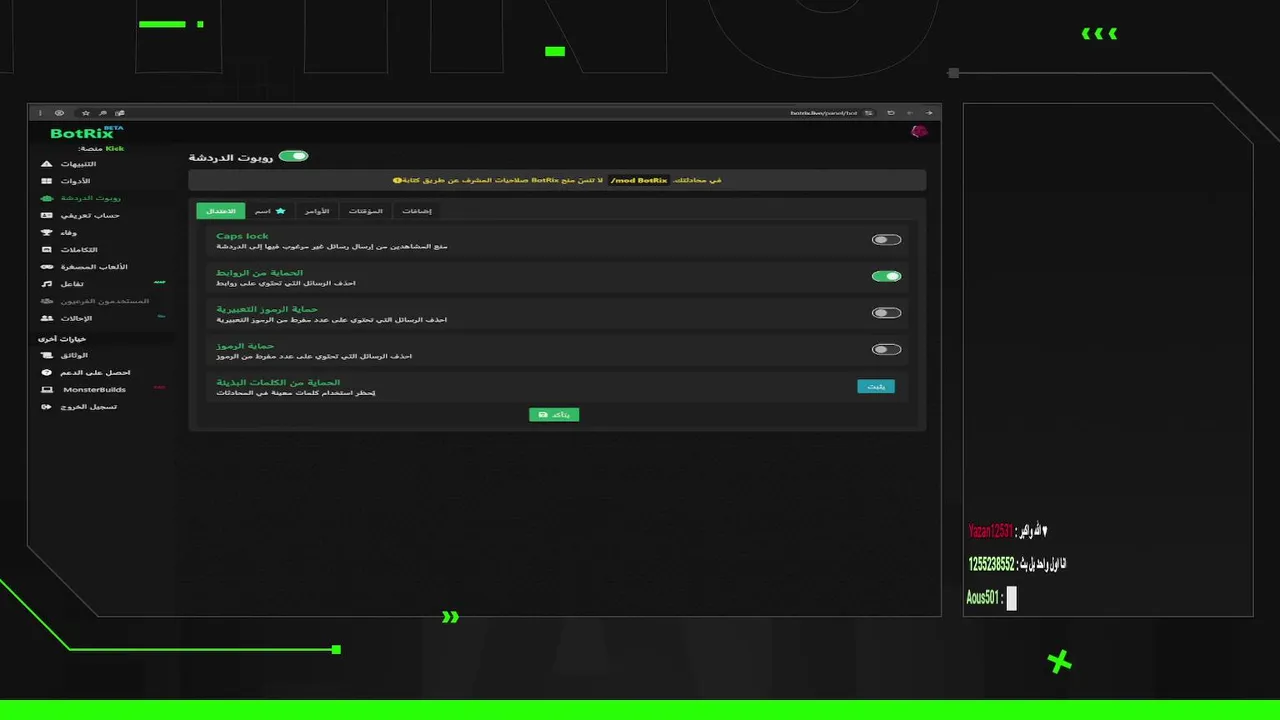Click the Caps lock setting title
The image size is (1280, 720).
[242, 236]
